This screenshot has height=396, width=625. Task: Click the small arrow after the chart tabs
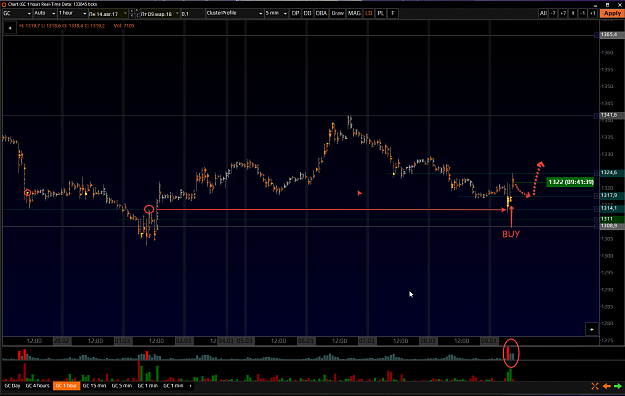(191, 386)
